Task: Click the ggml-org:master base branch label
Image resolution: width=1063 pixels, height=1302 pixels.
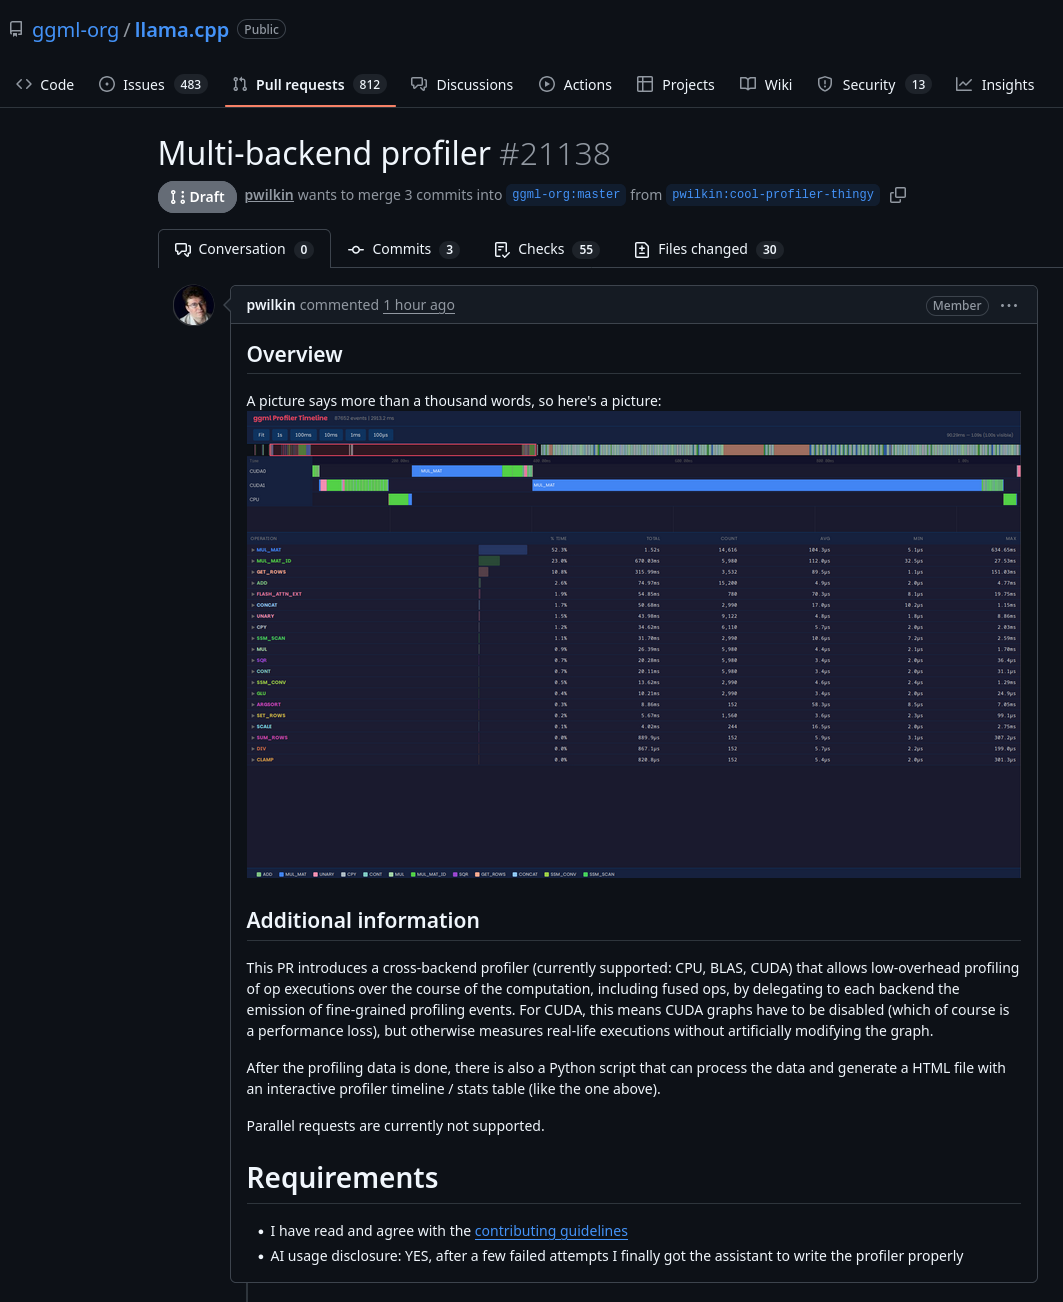Action: [566, 195]
